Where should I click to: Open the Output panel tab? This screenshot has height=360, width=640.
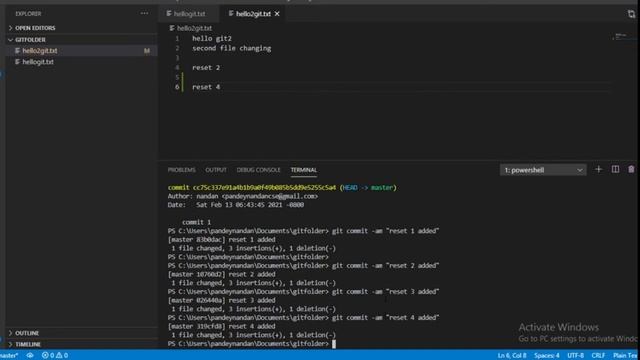coord(216,170)
